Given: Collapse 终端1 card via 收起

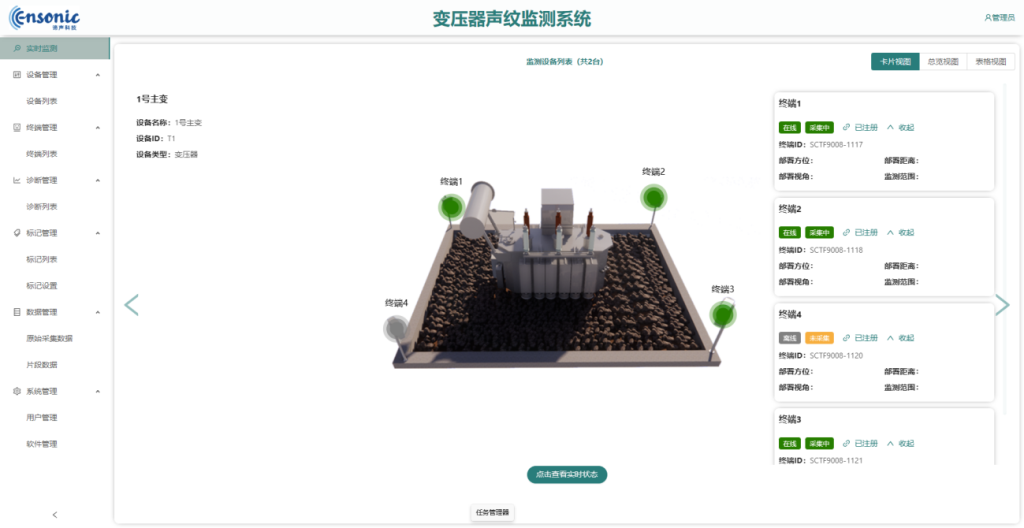Looking at the screenshot, I should pyautogui.click(x=901, y=127).
